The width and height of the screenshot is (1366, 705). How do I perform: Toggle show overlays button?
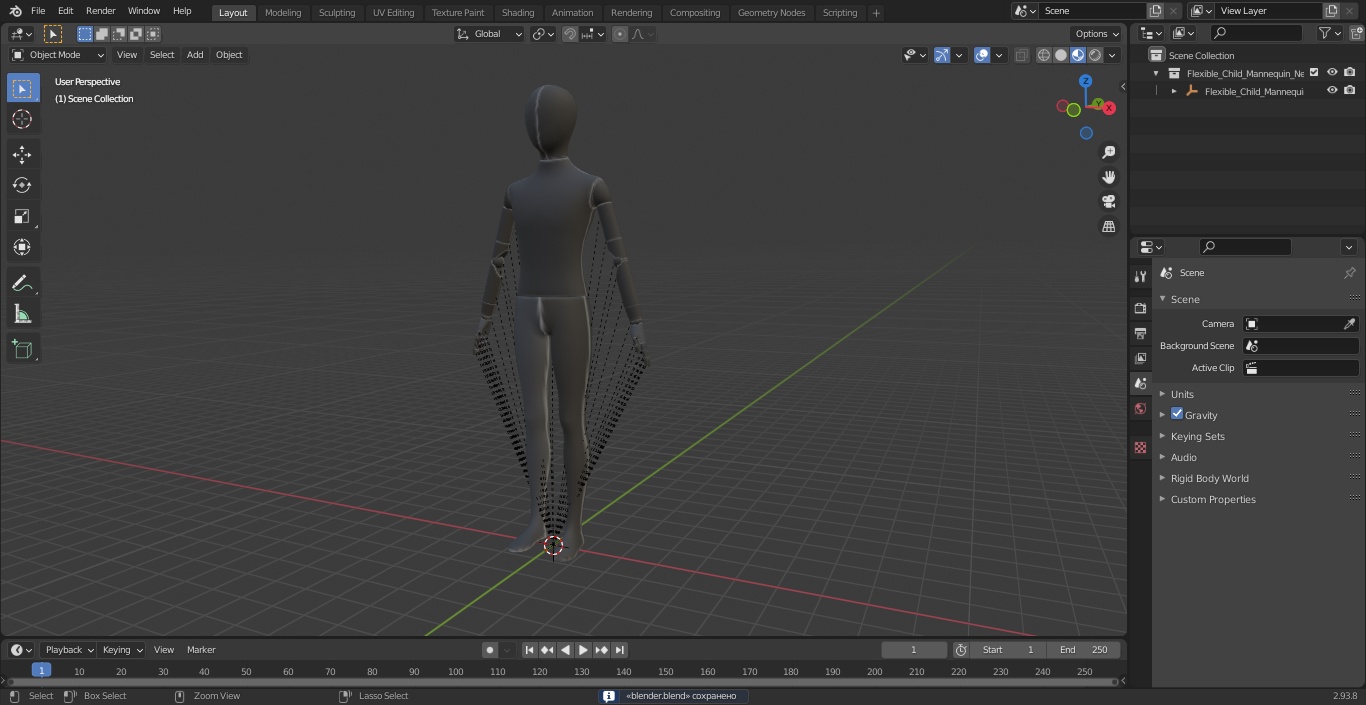[x=982, y=55]
